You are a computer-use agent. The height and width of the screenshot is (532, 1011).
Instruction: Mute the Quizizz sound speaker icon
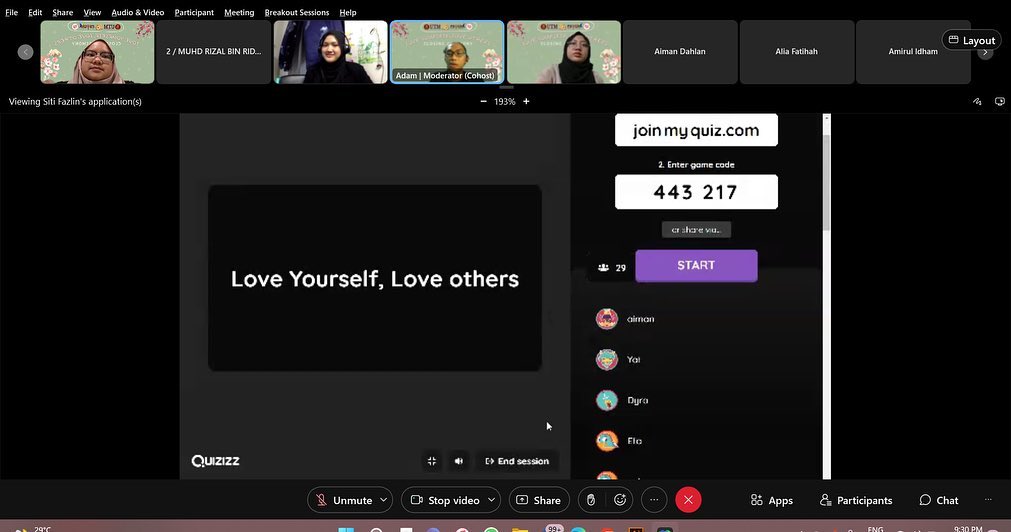459,461
